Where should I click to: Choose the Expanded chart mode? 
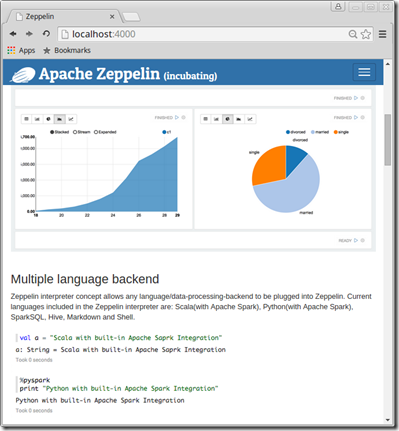tap(105, 132)
